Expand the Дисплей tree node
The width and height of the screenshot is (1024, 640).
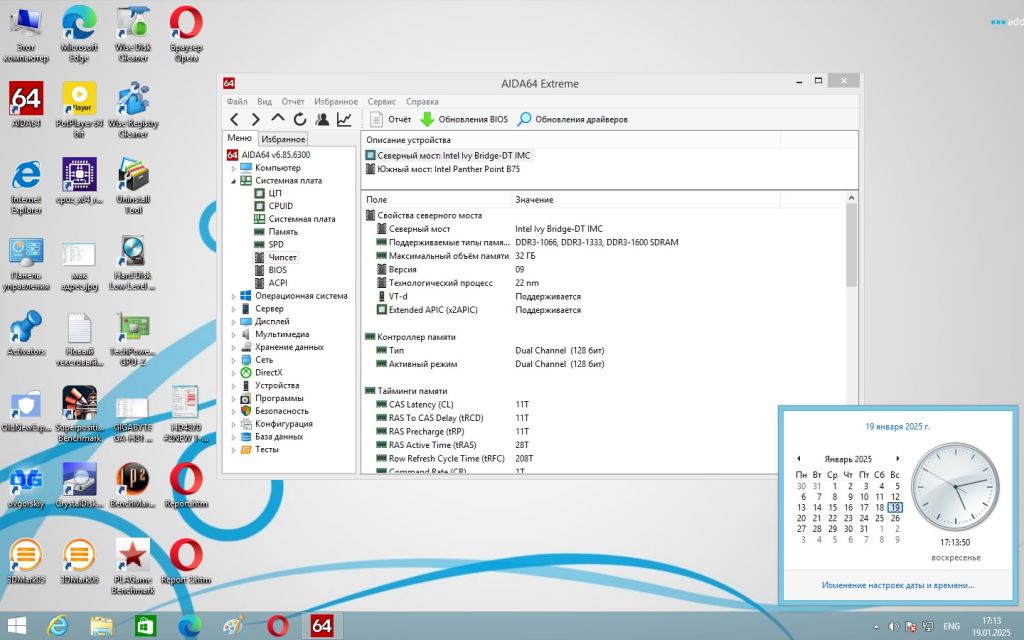point(233,321)
